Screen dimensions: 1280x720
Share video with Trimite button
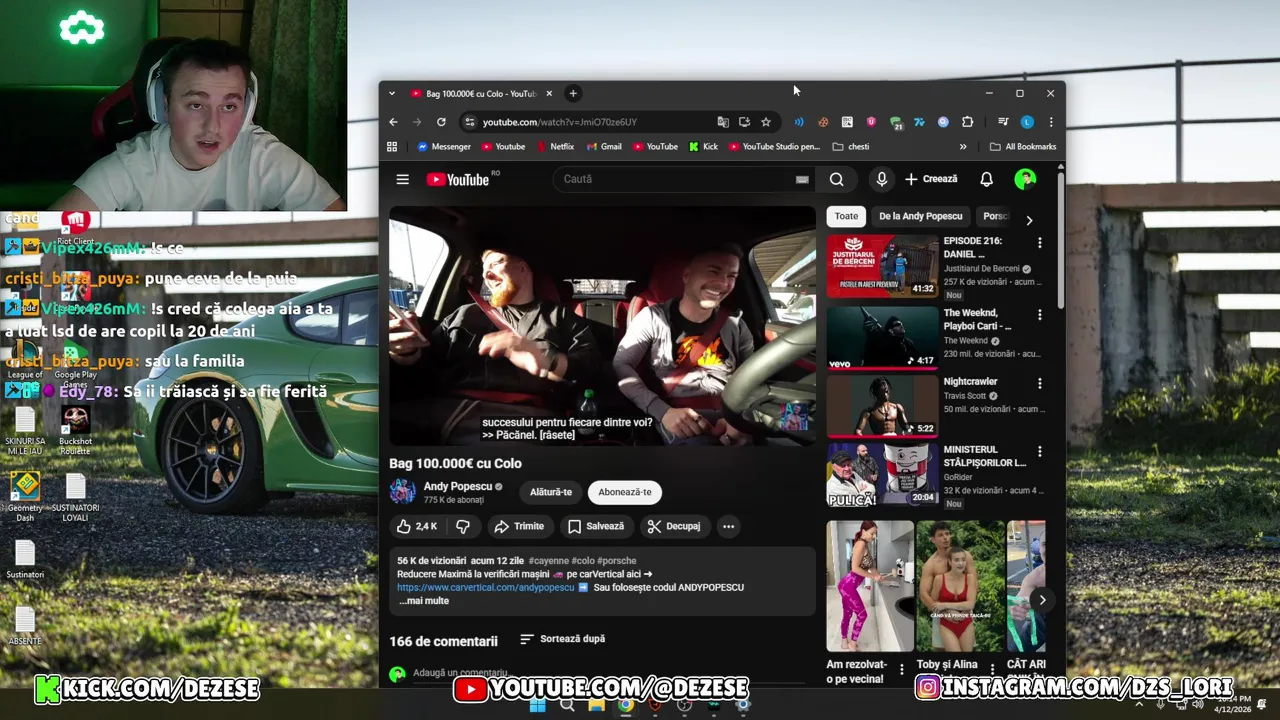[519, 526]
